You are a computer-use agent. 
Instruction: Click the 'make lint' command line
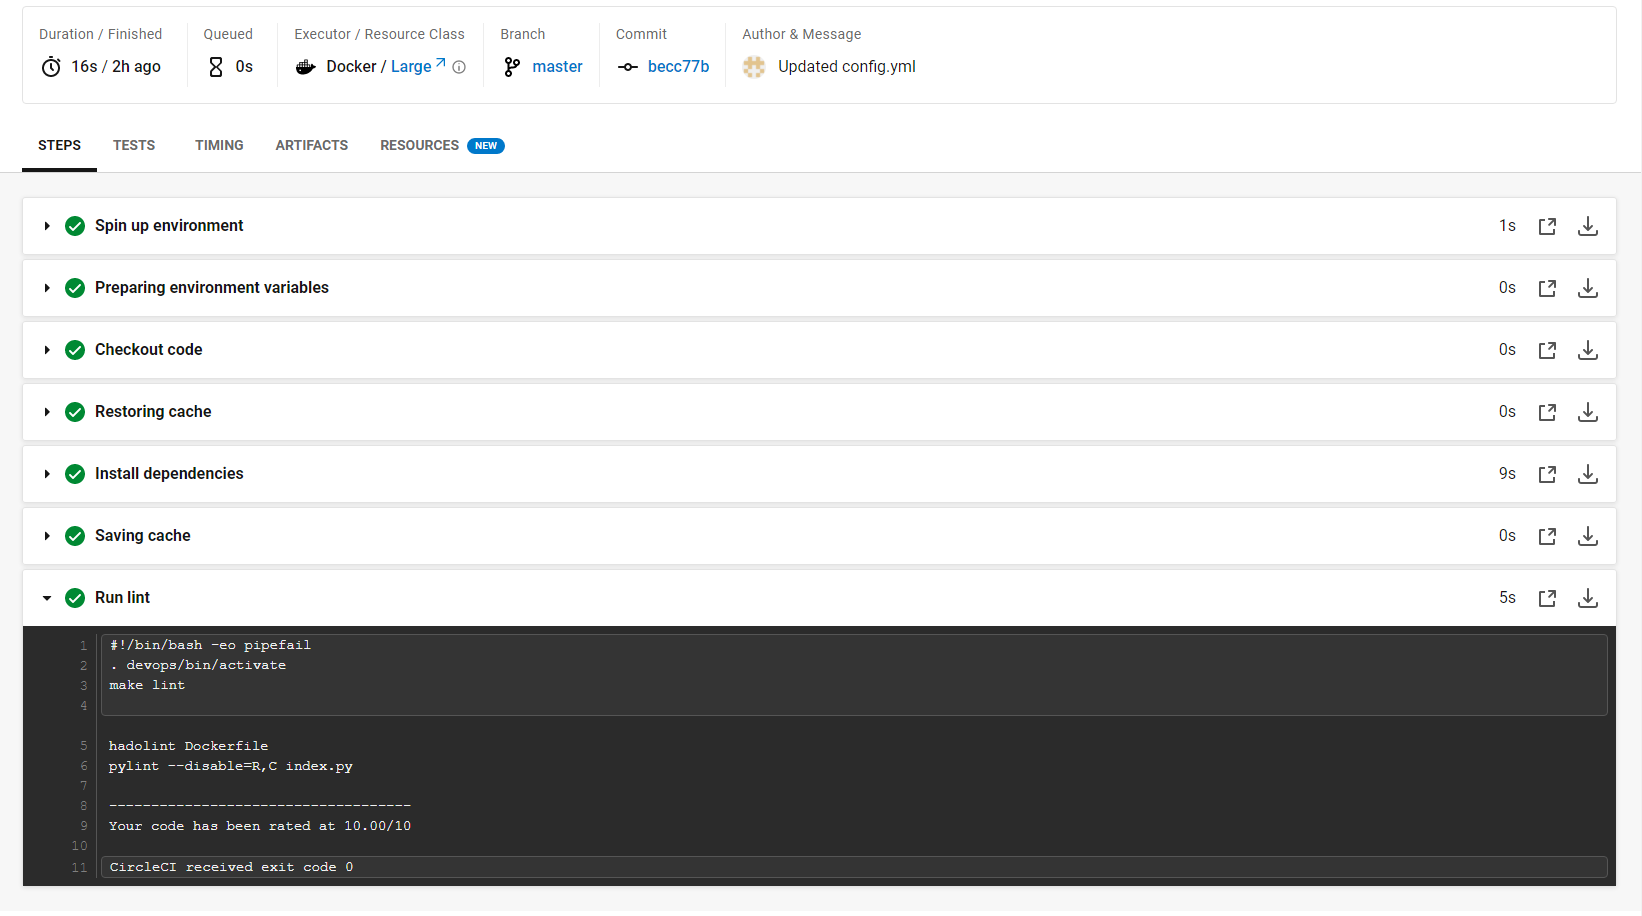[x=147, y=685]
